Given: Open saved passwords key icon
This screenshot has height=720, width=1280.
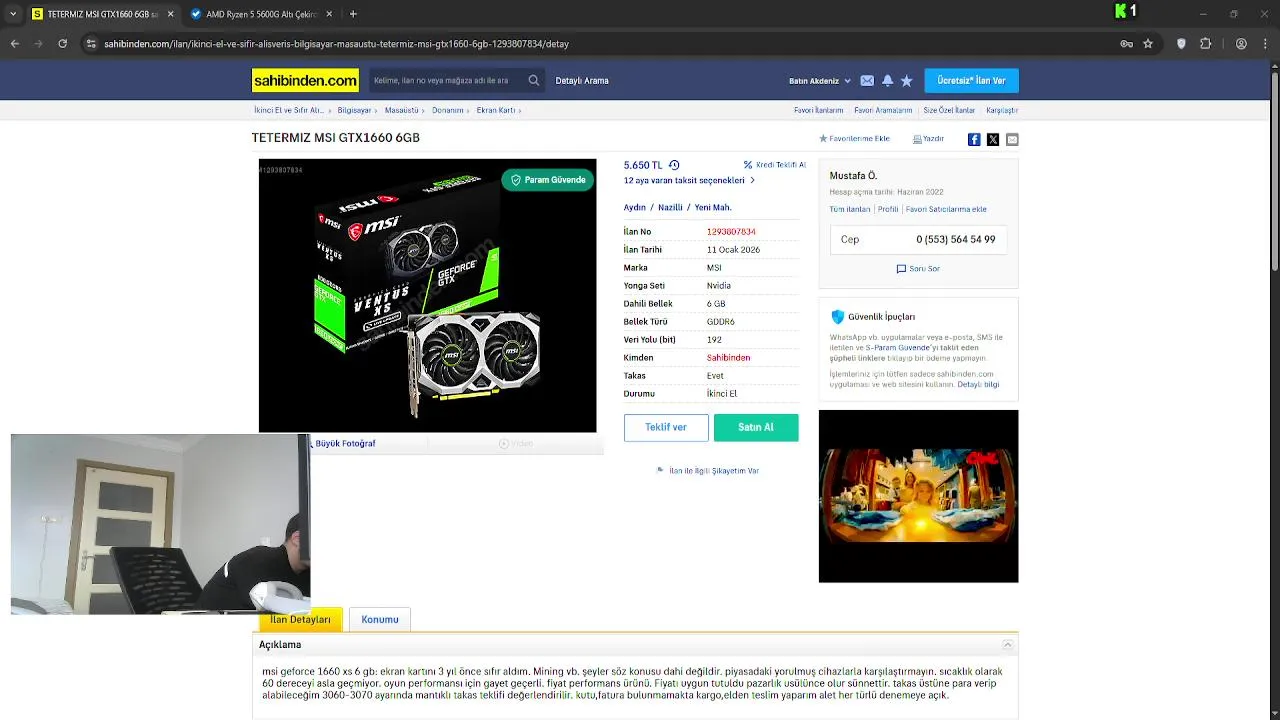Looking at the screenshot, I should coord(1127,44).
